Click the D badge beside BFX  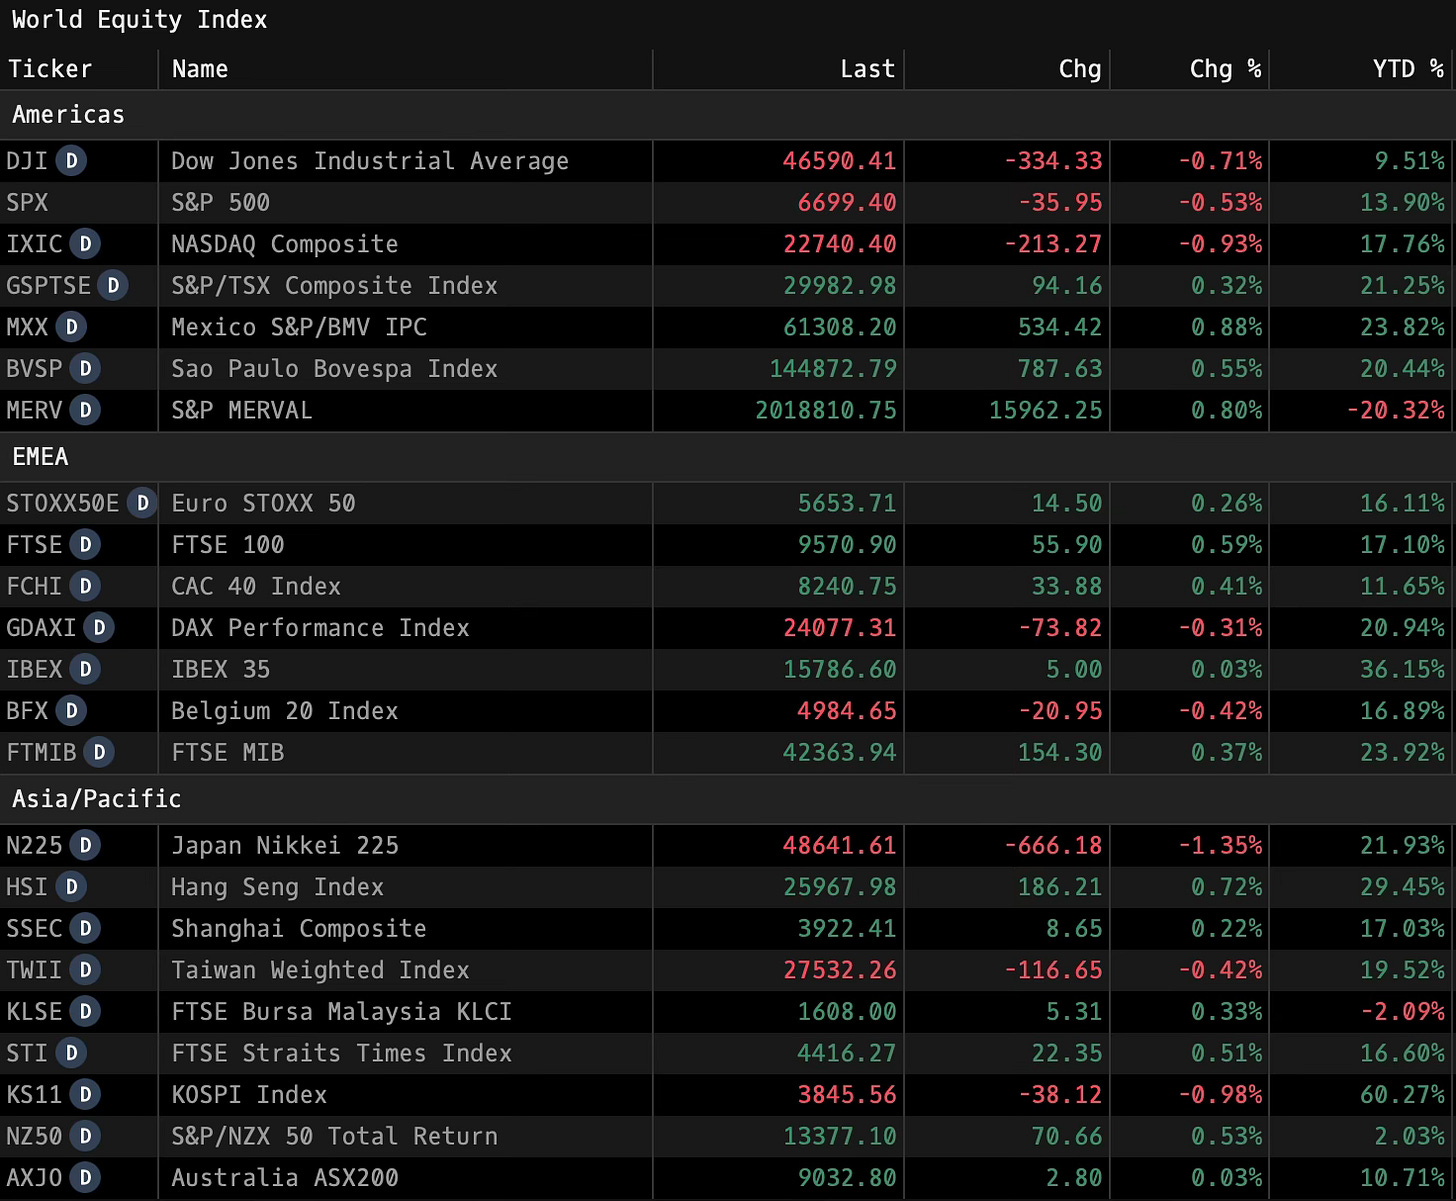[71, 711]
